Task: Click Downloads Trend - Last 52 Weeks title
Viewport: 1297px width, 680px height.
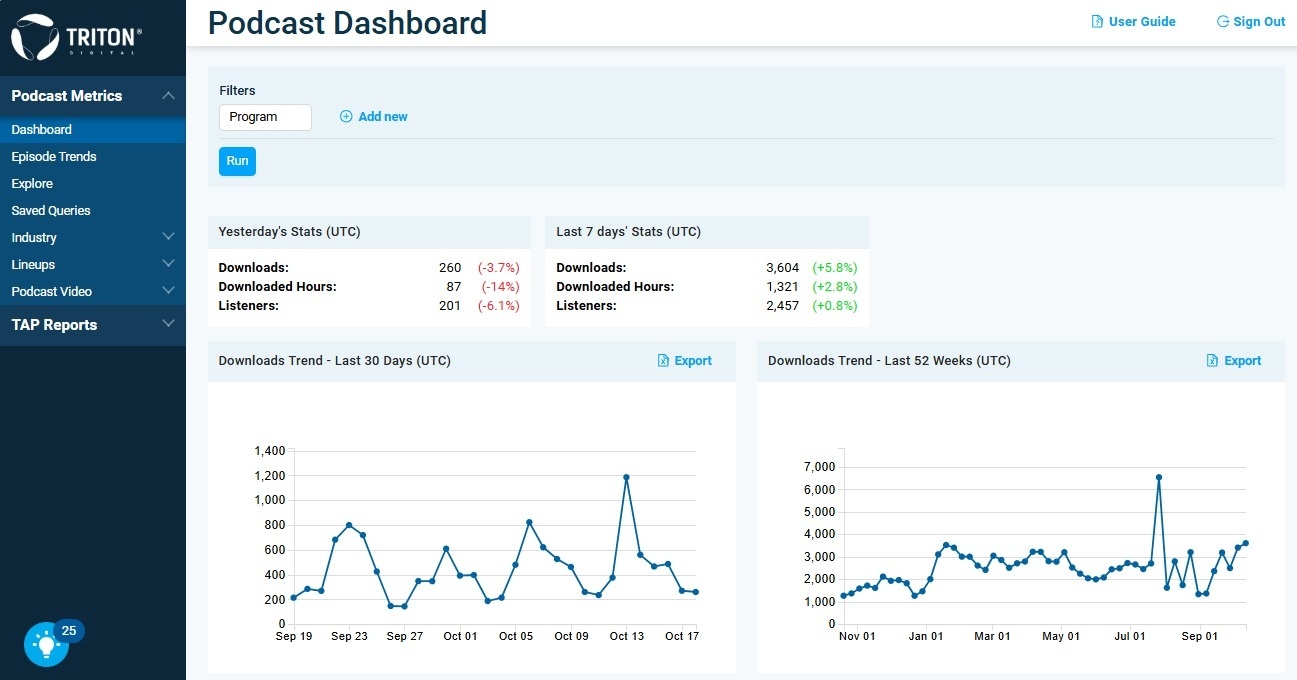Action: [x=889, y=361]
